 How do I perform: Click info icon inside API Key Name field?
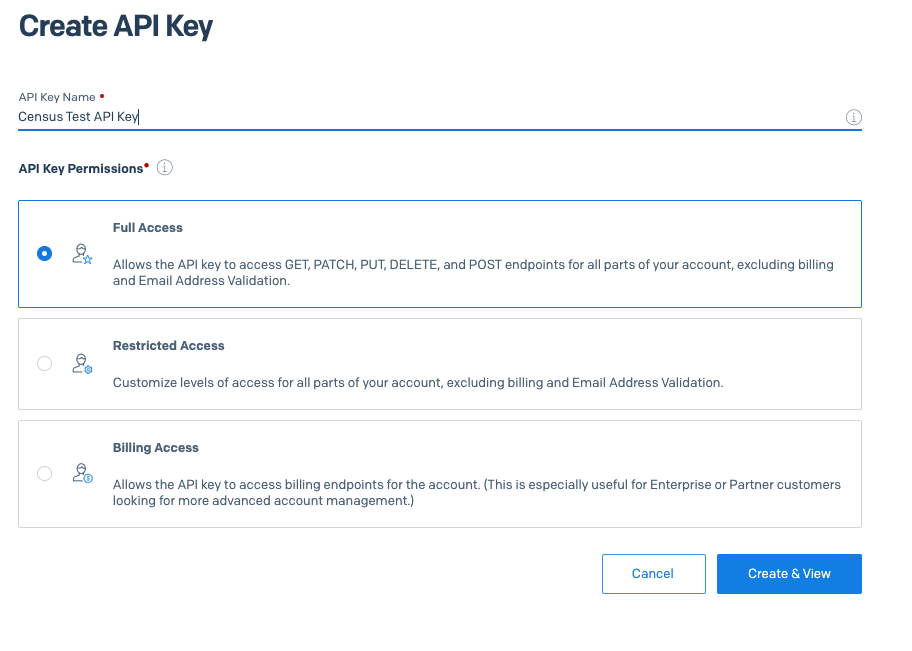point(854,117)
